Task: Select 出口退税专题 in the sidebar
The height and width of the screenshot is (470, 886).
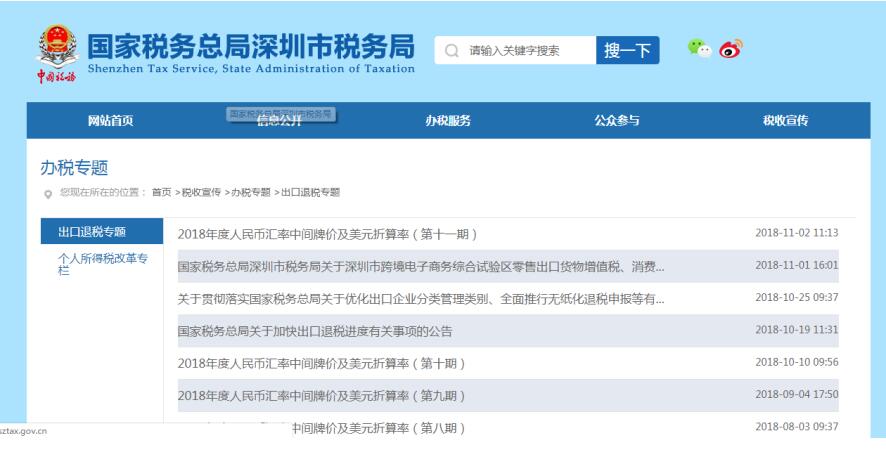Action: click(92, 232)
